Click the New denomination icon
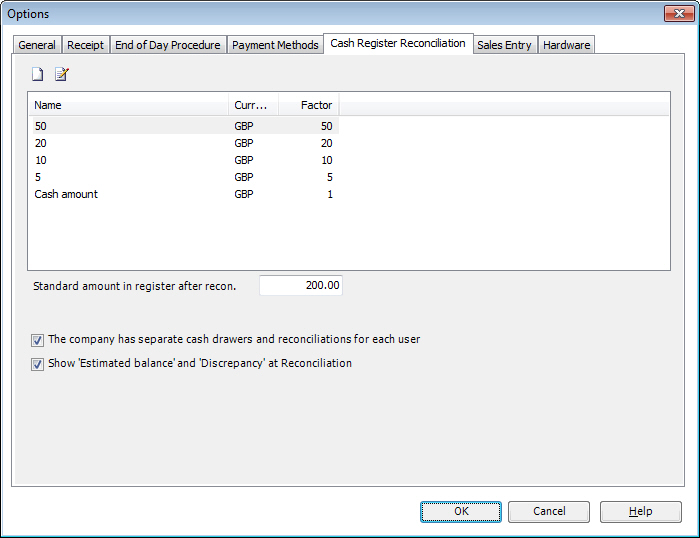 pos(38,74)
